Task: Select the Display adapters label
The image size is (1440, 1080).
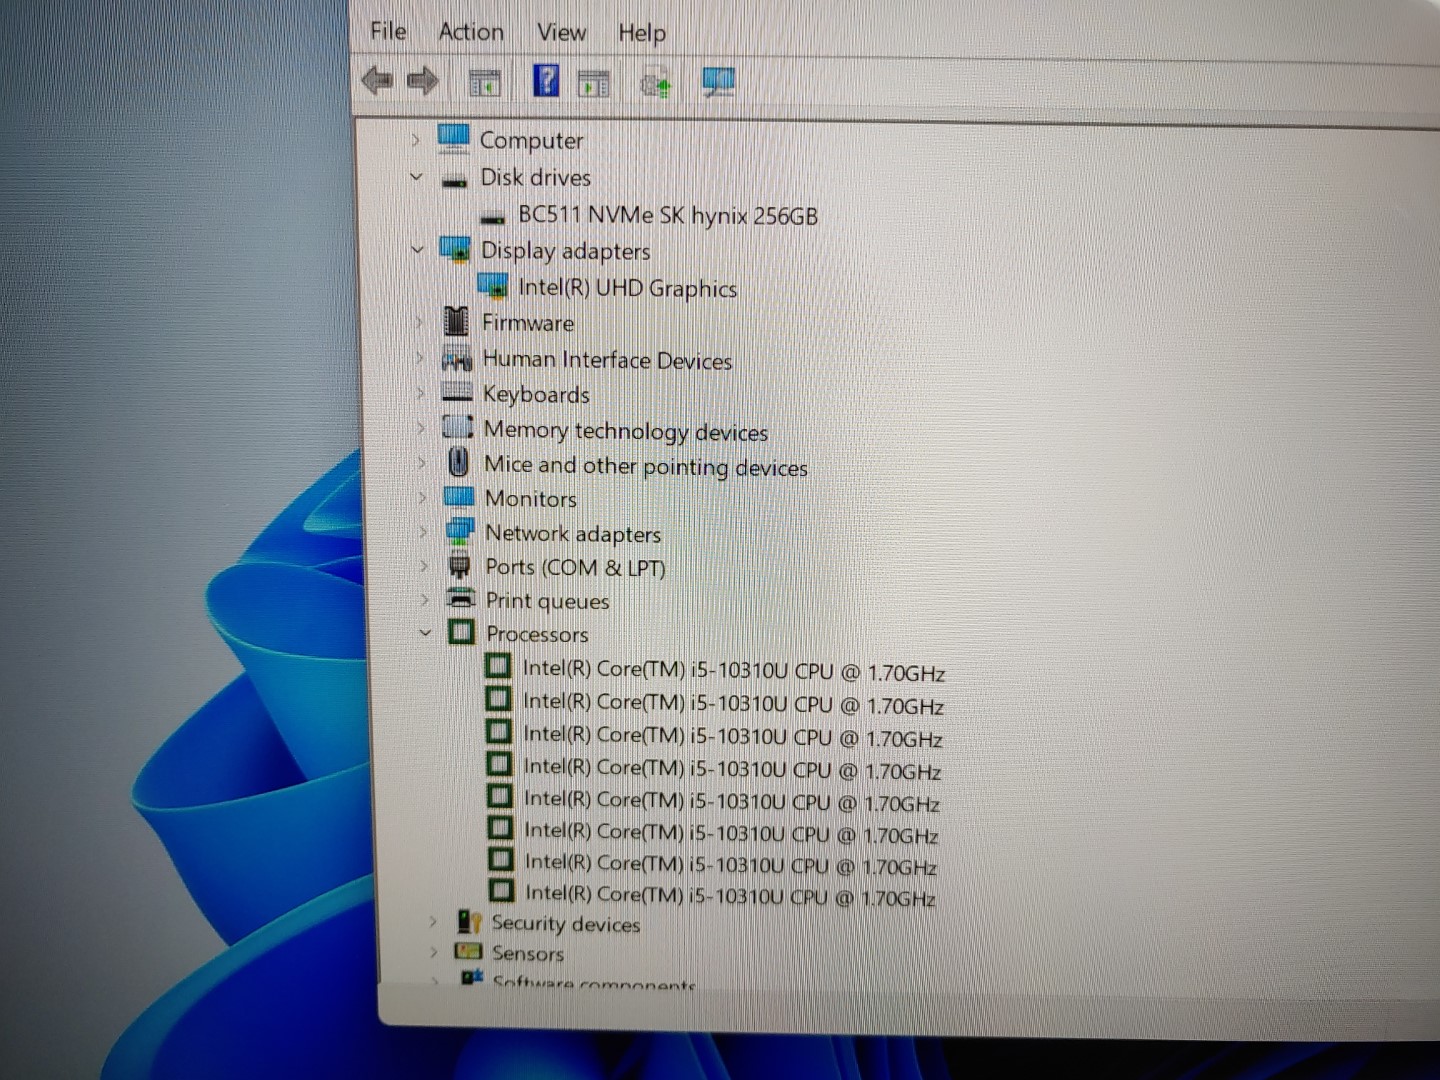Action: (565, 251)
